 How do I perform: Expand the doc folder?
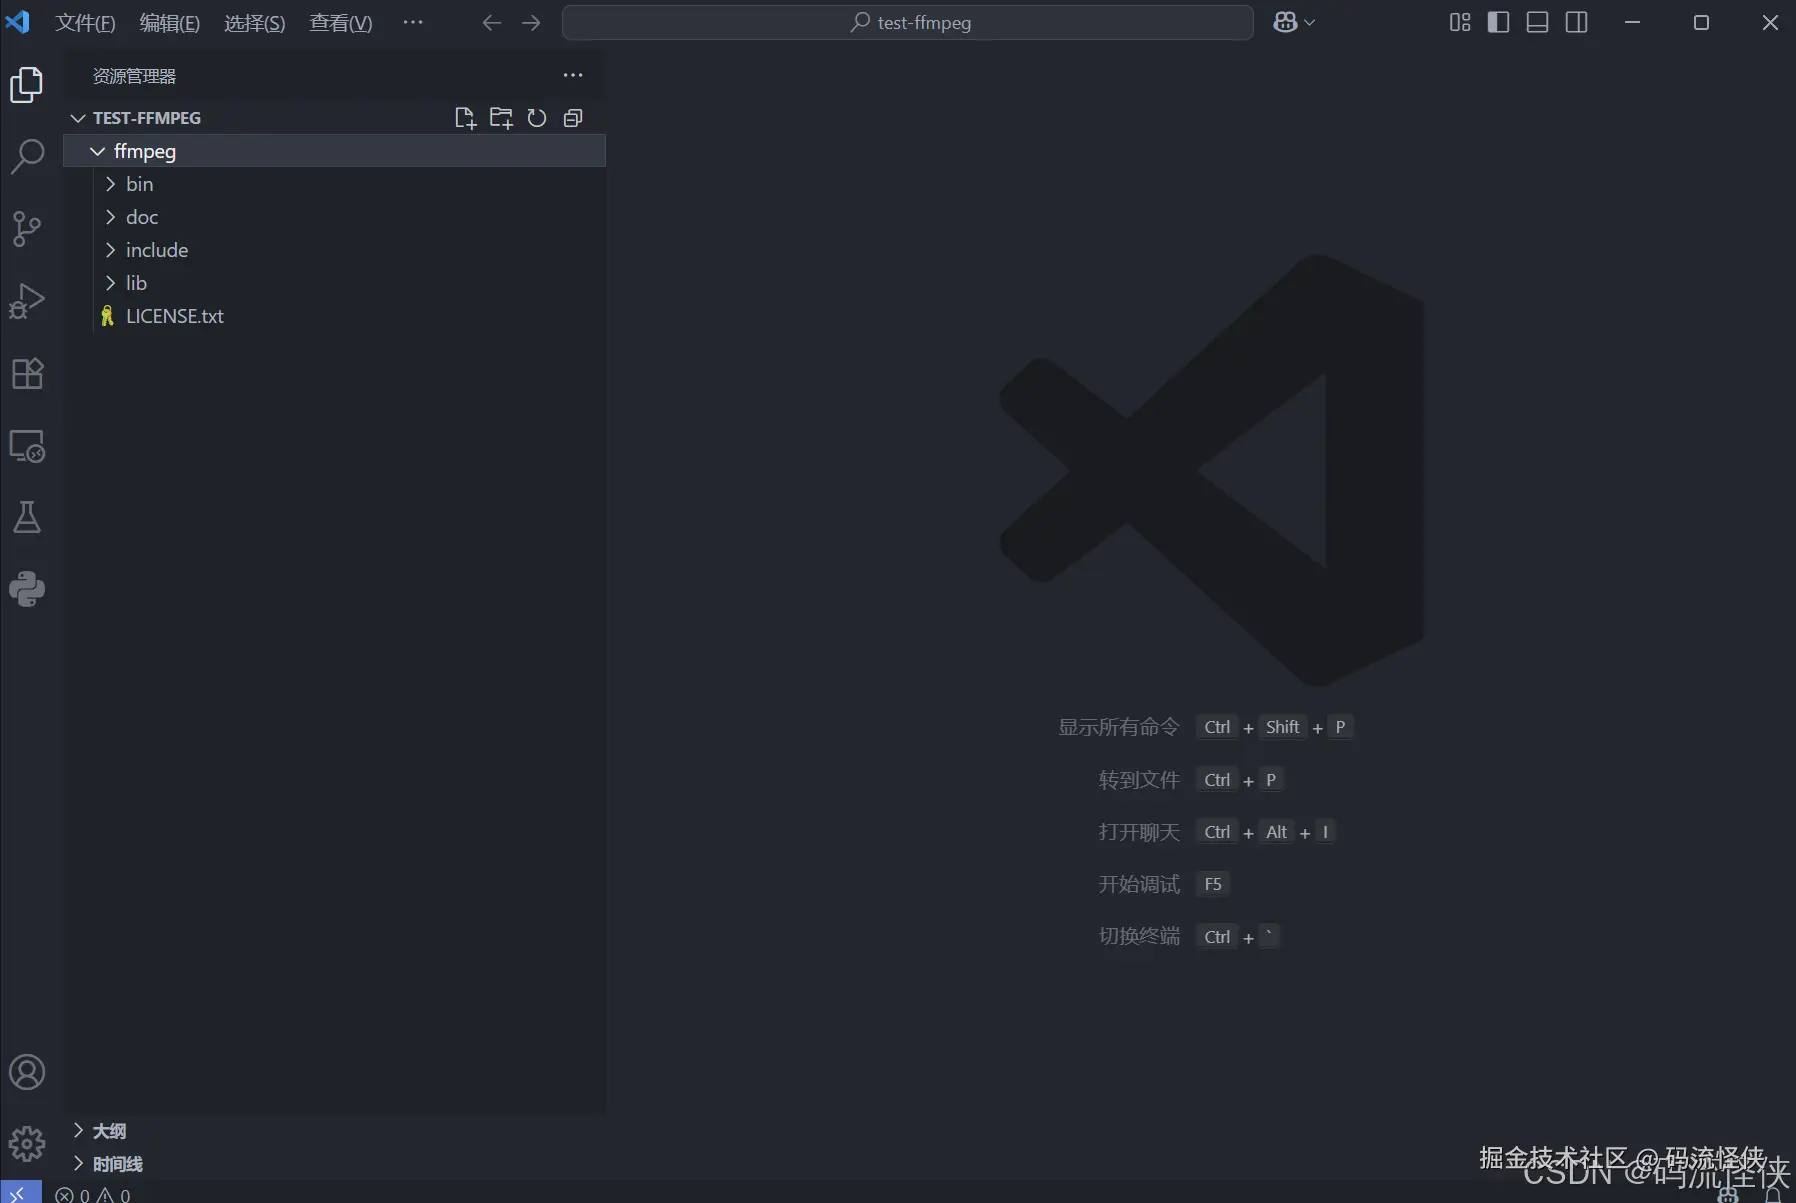(335, 217)
